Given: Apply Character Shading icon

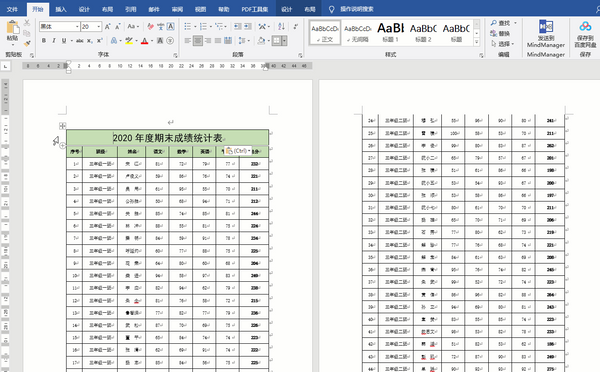Looking at the screenshot, I should tap(160, 41).
